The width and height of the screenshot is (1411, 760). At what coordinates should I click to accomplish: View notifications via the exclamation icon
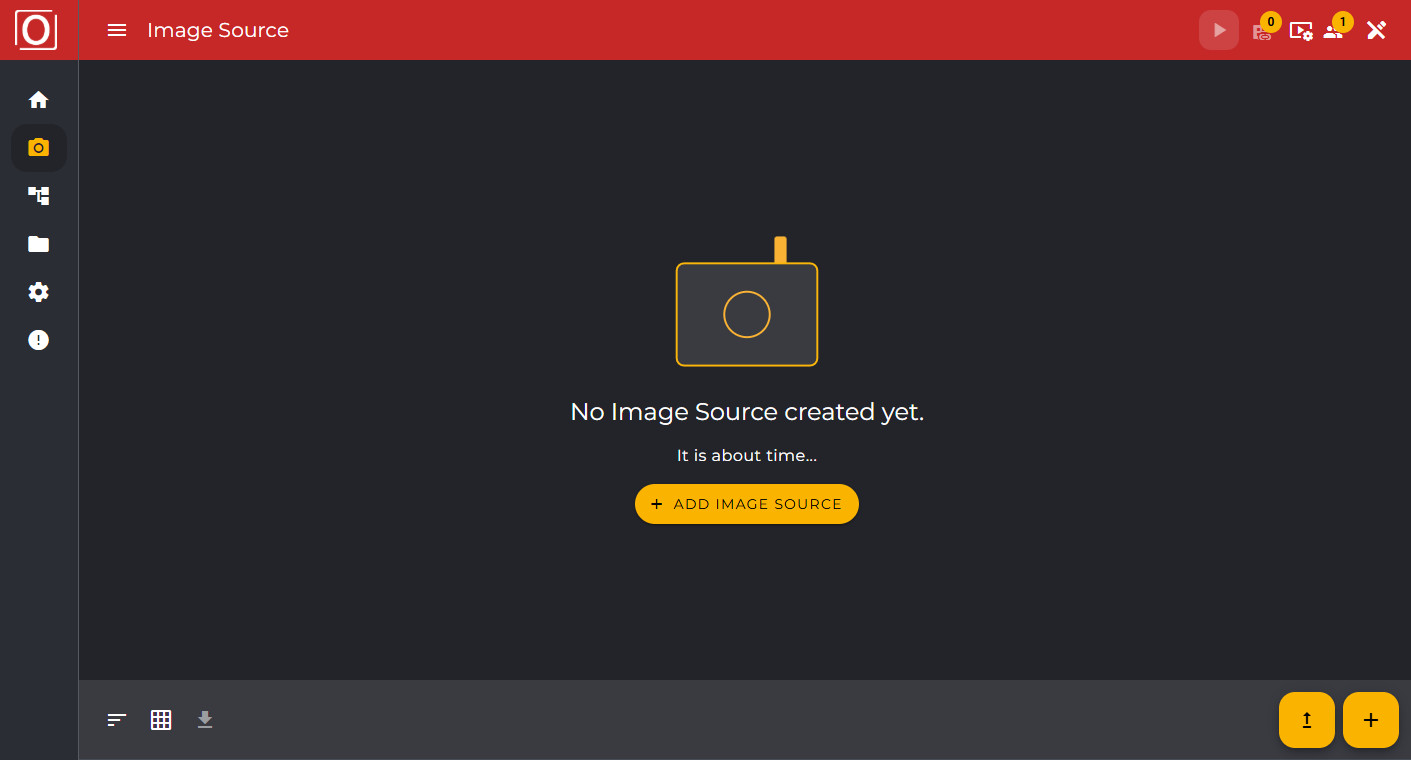click(38, 339)
